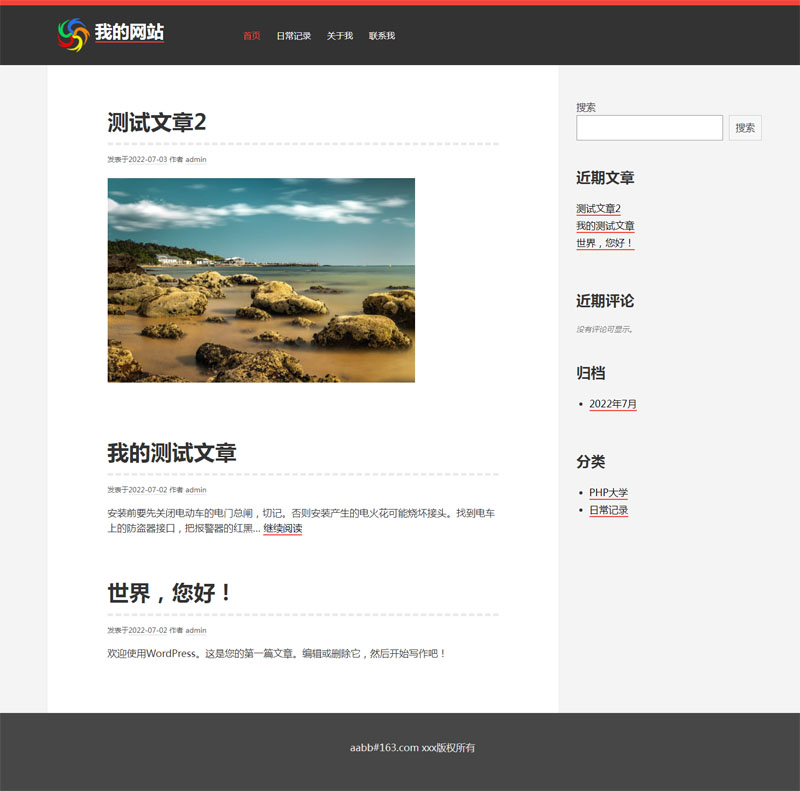Image resolution: width=800 pixels, height=791 pixels.
Task: Open the 关于我 menu item
Action: click(x=340, y=36)
